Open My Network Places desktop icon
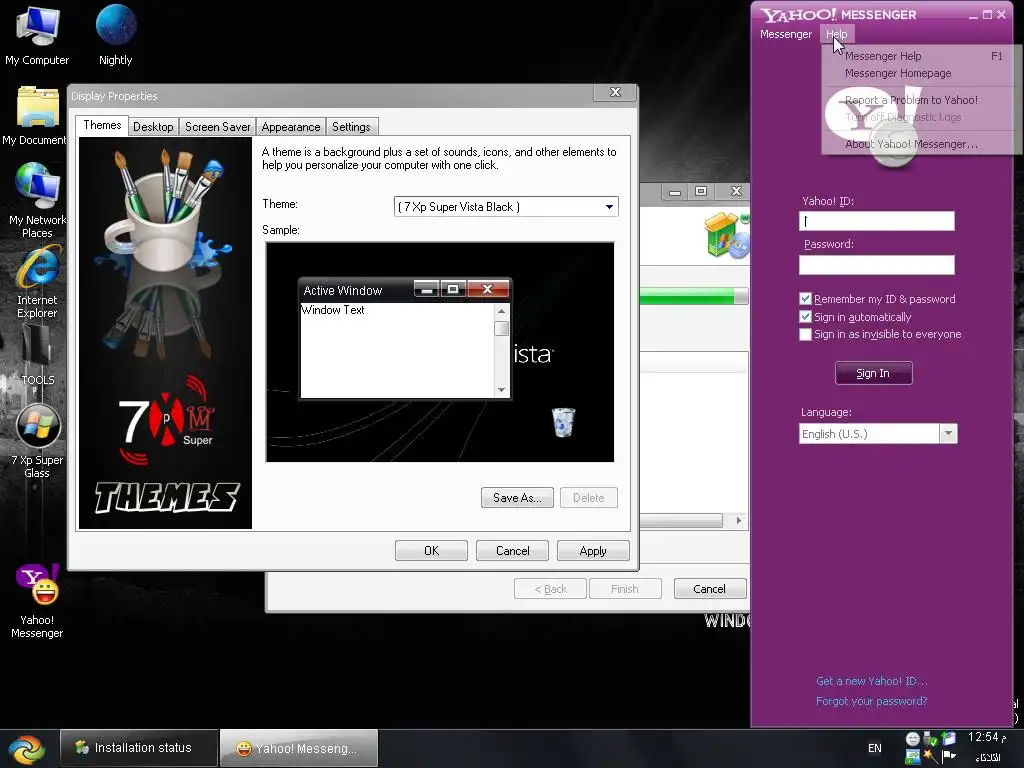The width and height of the screenshot is (1024, 768). click(37, 200)
